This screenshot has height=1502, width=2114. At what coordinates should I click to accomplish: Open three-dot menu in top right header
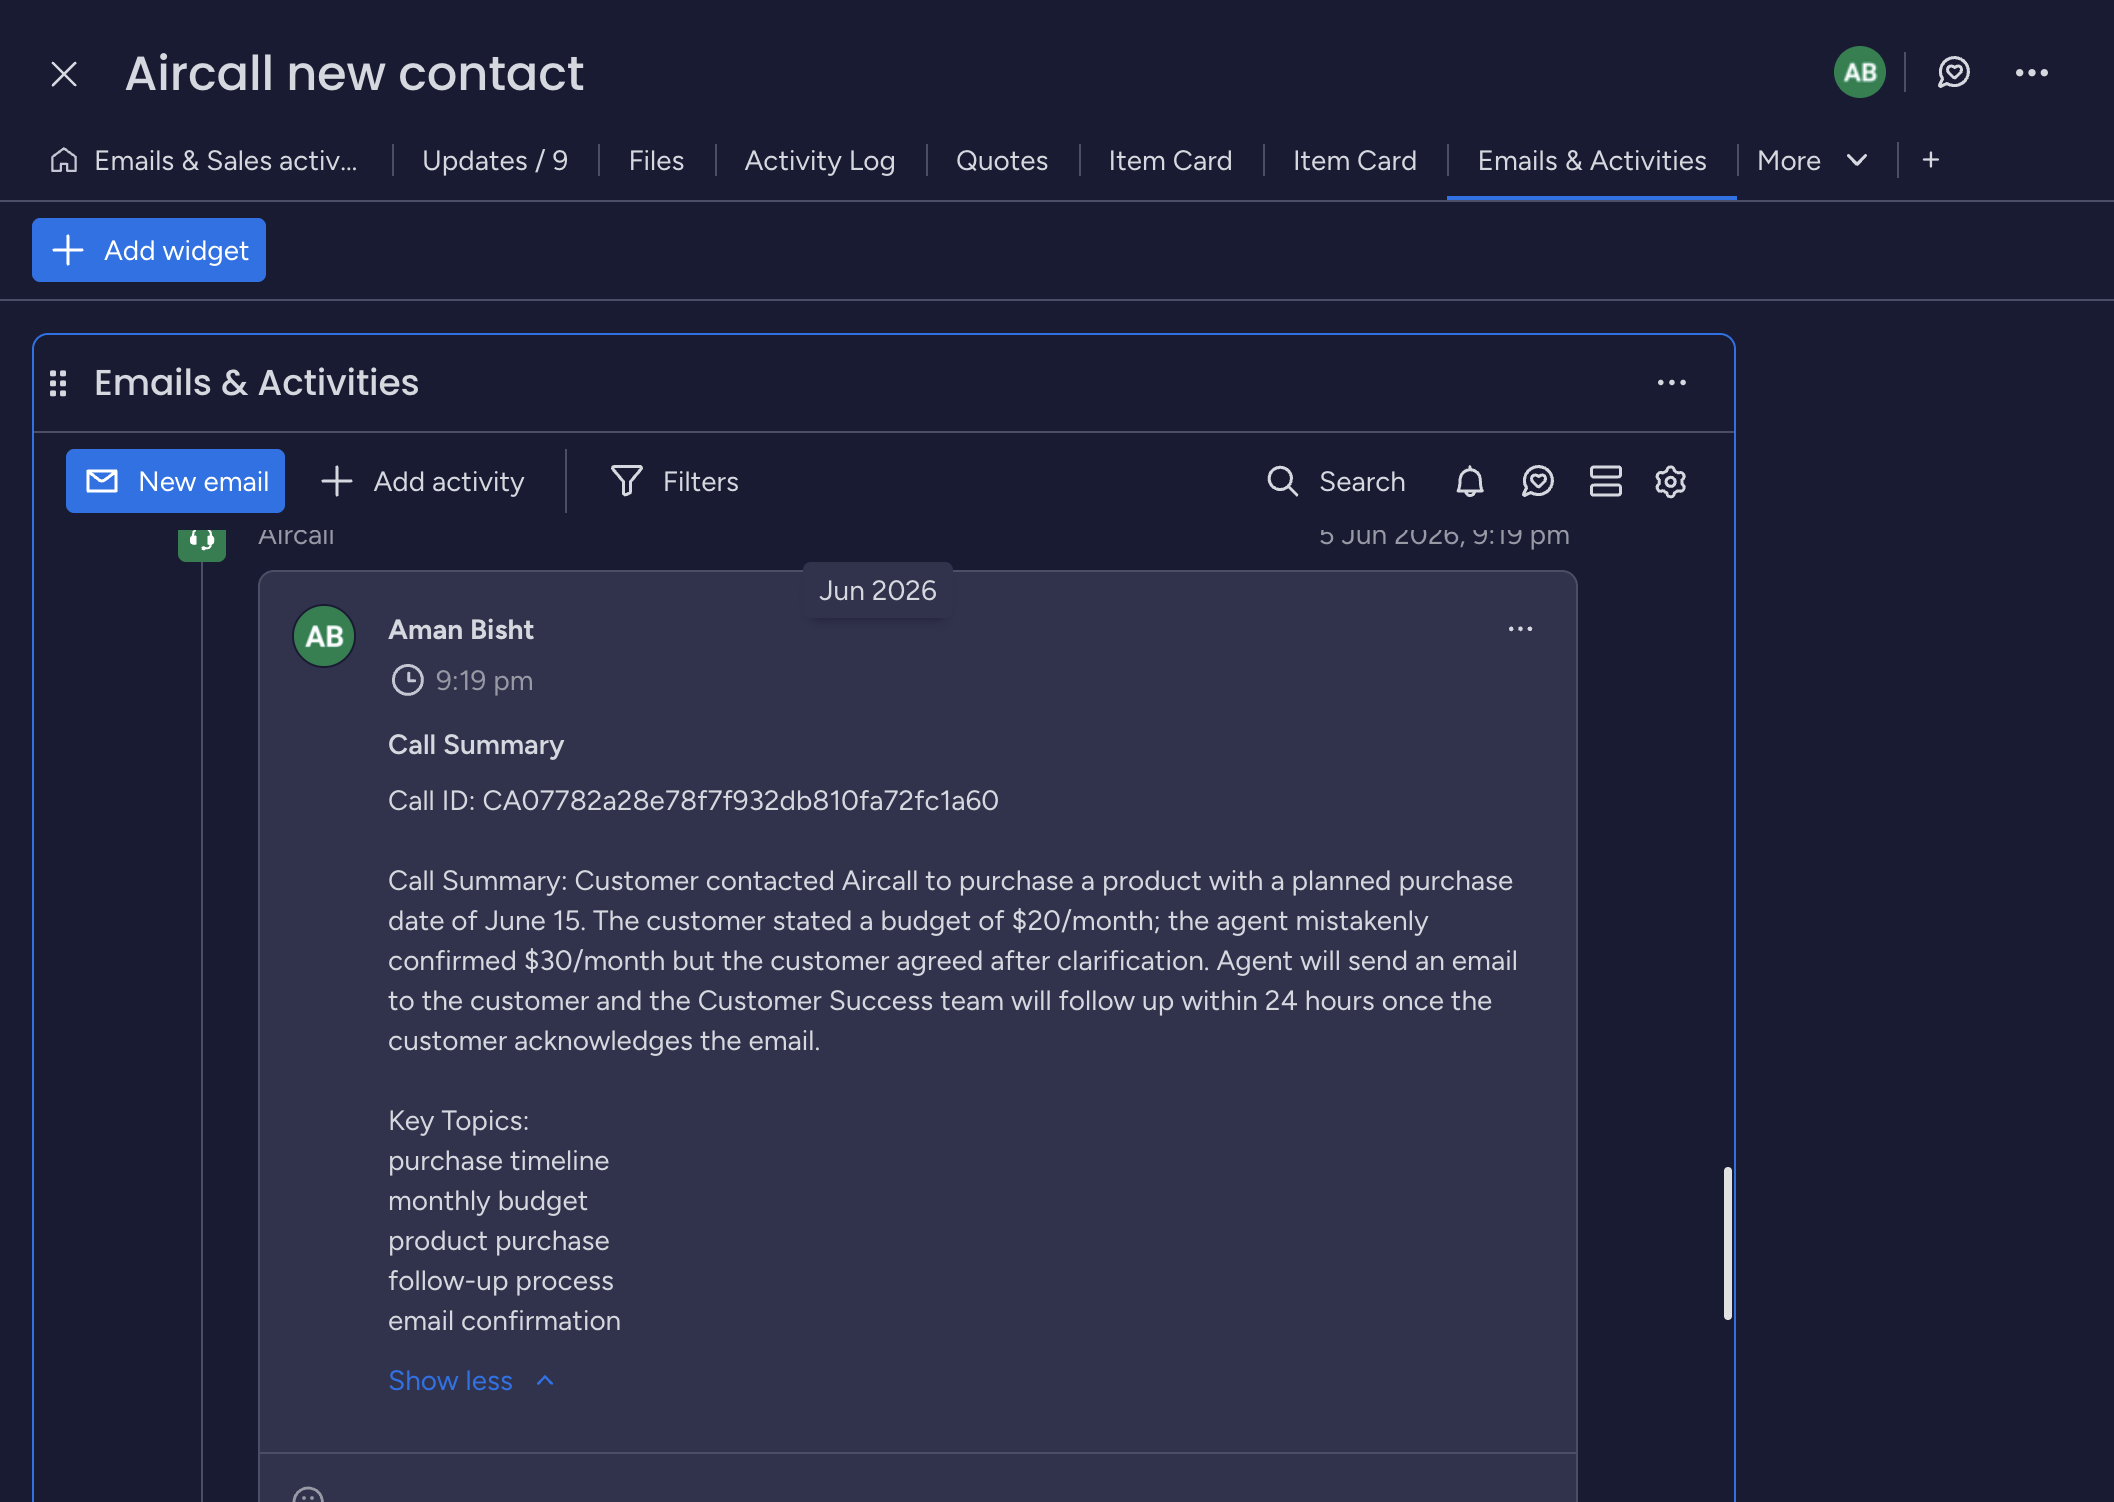pyautogui.click(x=2031, y=72)
